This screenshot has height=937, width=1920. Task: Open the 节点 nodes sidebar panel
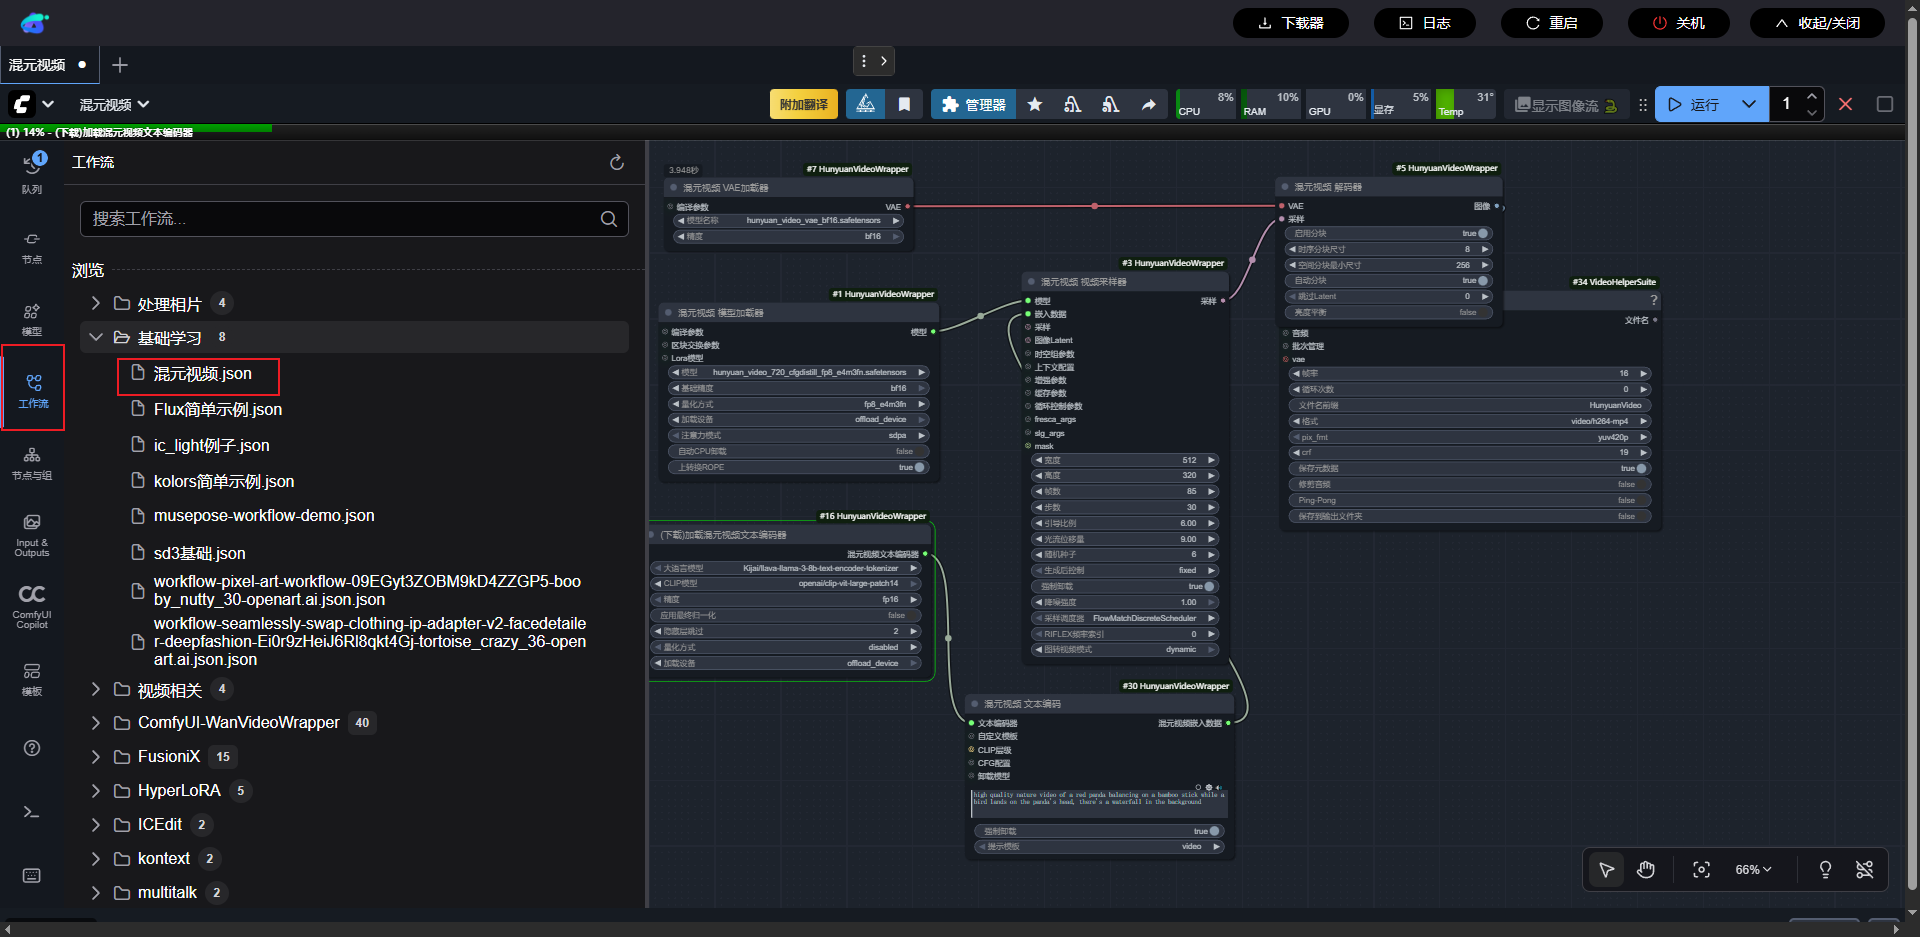[x=32, y=247]
